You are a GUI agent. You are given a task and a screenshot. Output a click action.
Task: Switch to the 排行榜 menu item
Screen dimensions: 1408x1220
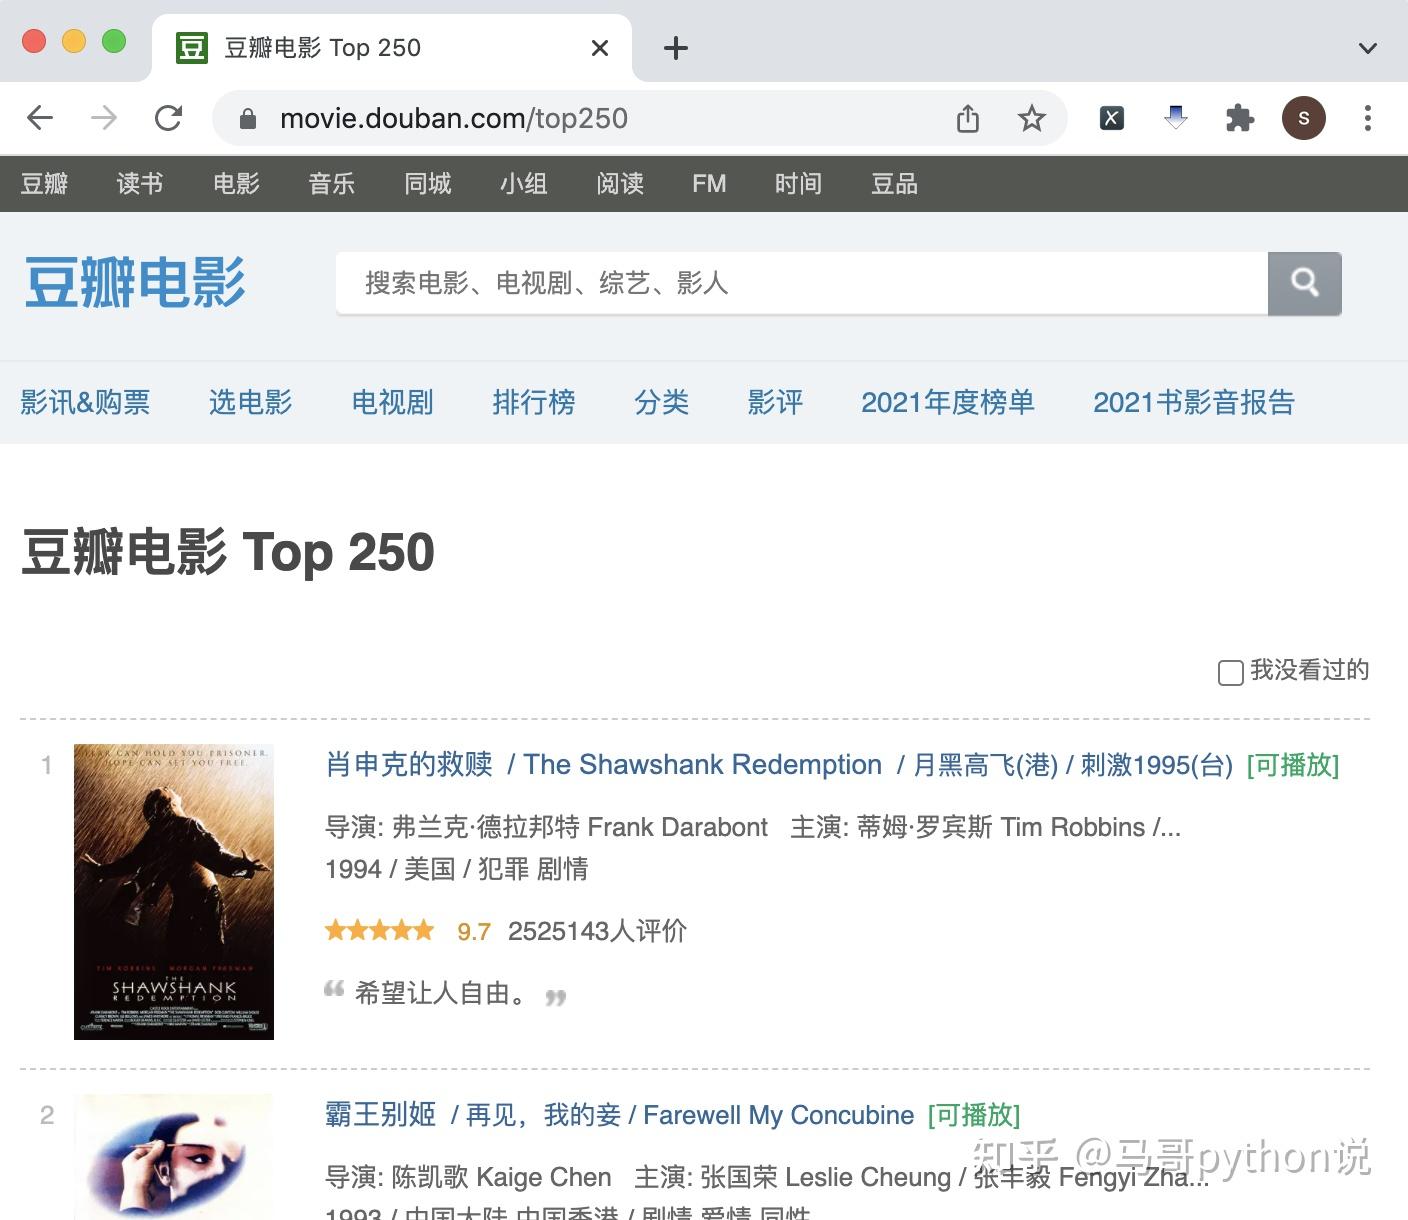pyautogui.click(x=534, y=403)
